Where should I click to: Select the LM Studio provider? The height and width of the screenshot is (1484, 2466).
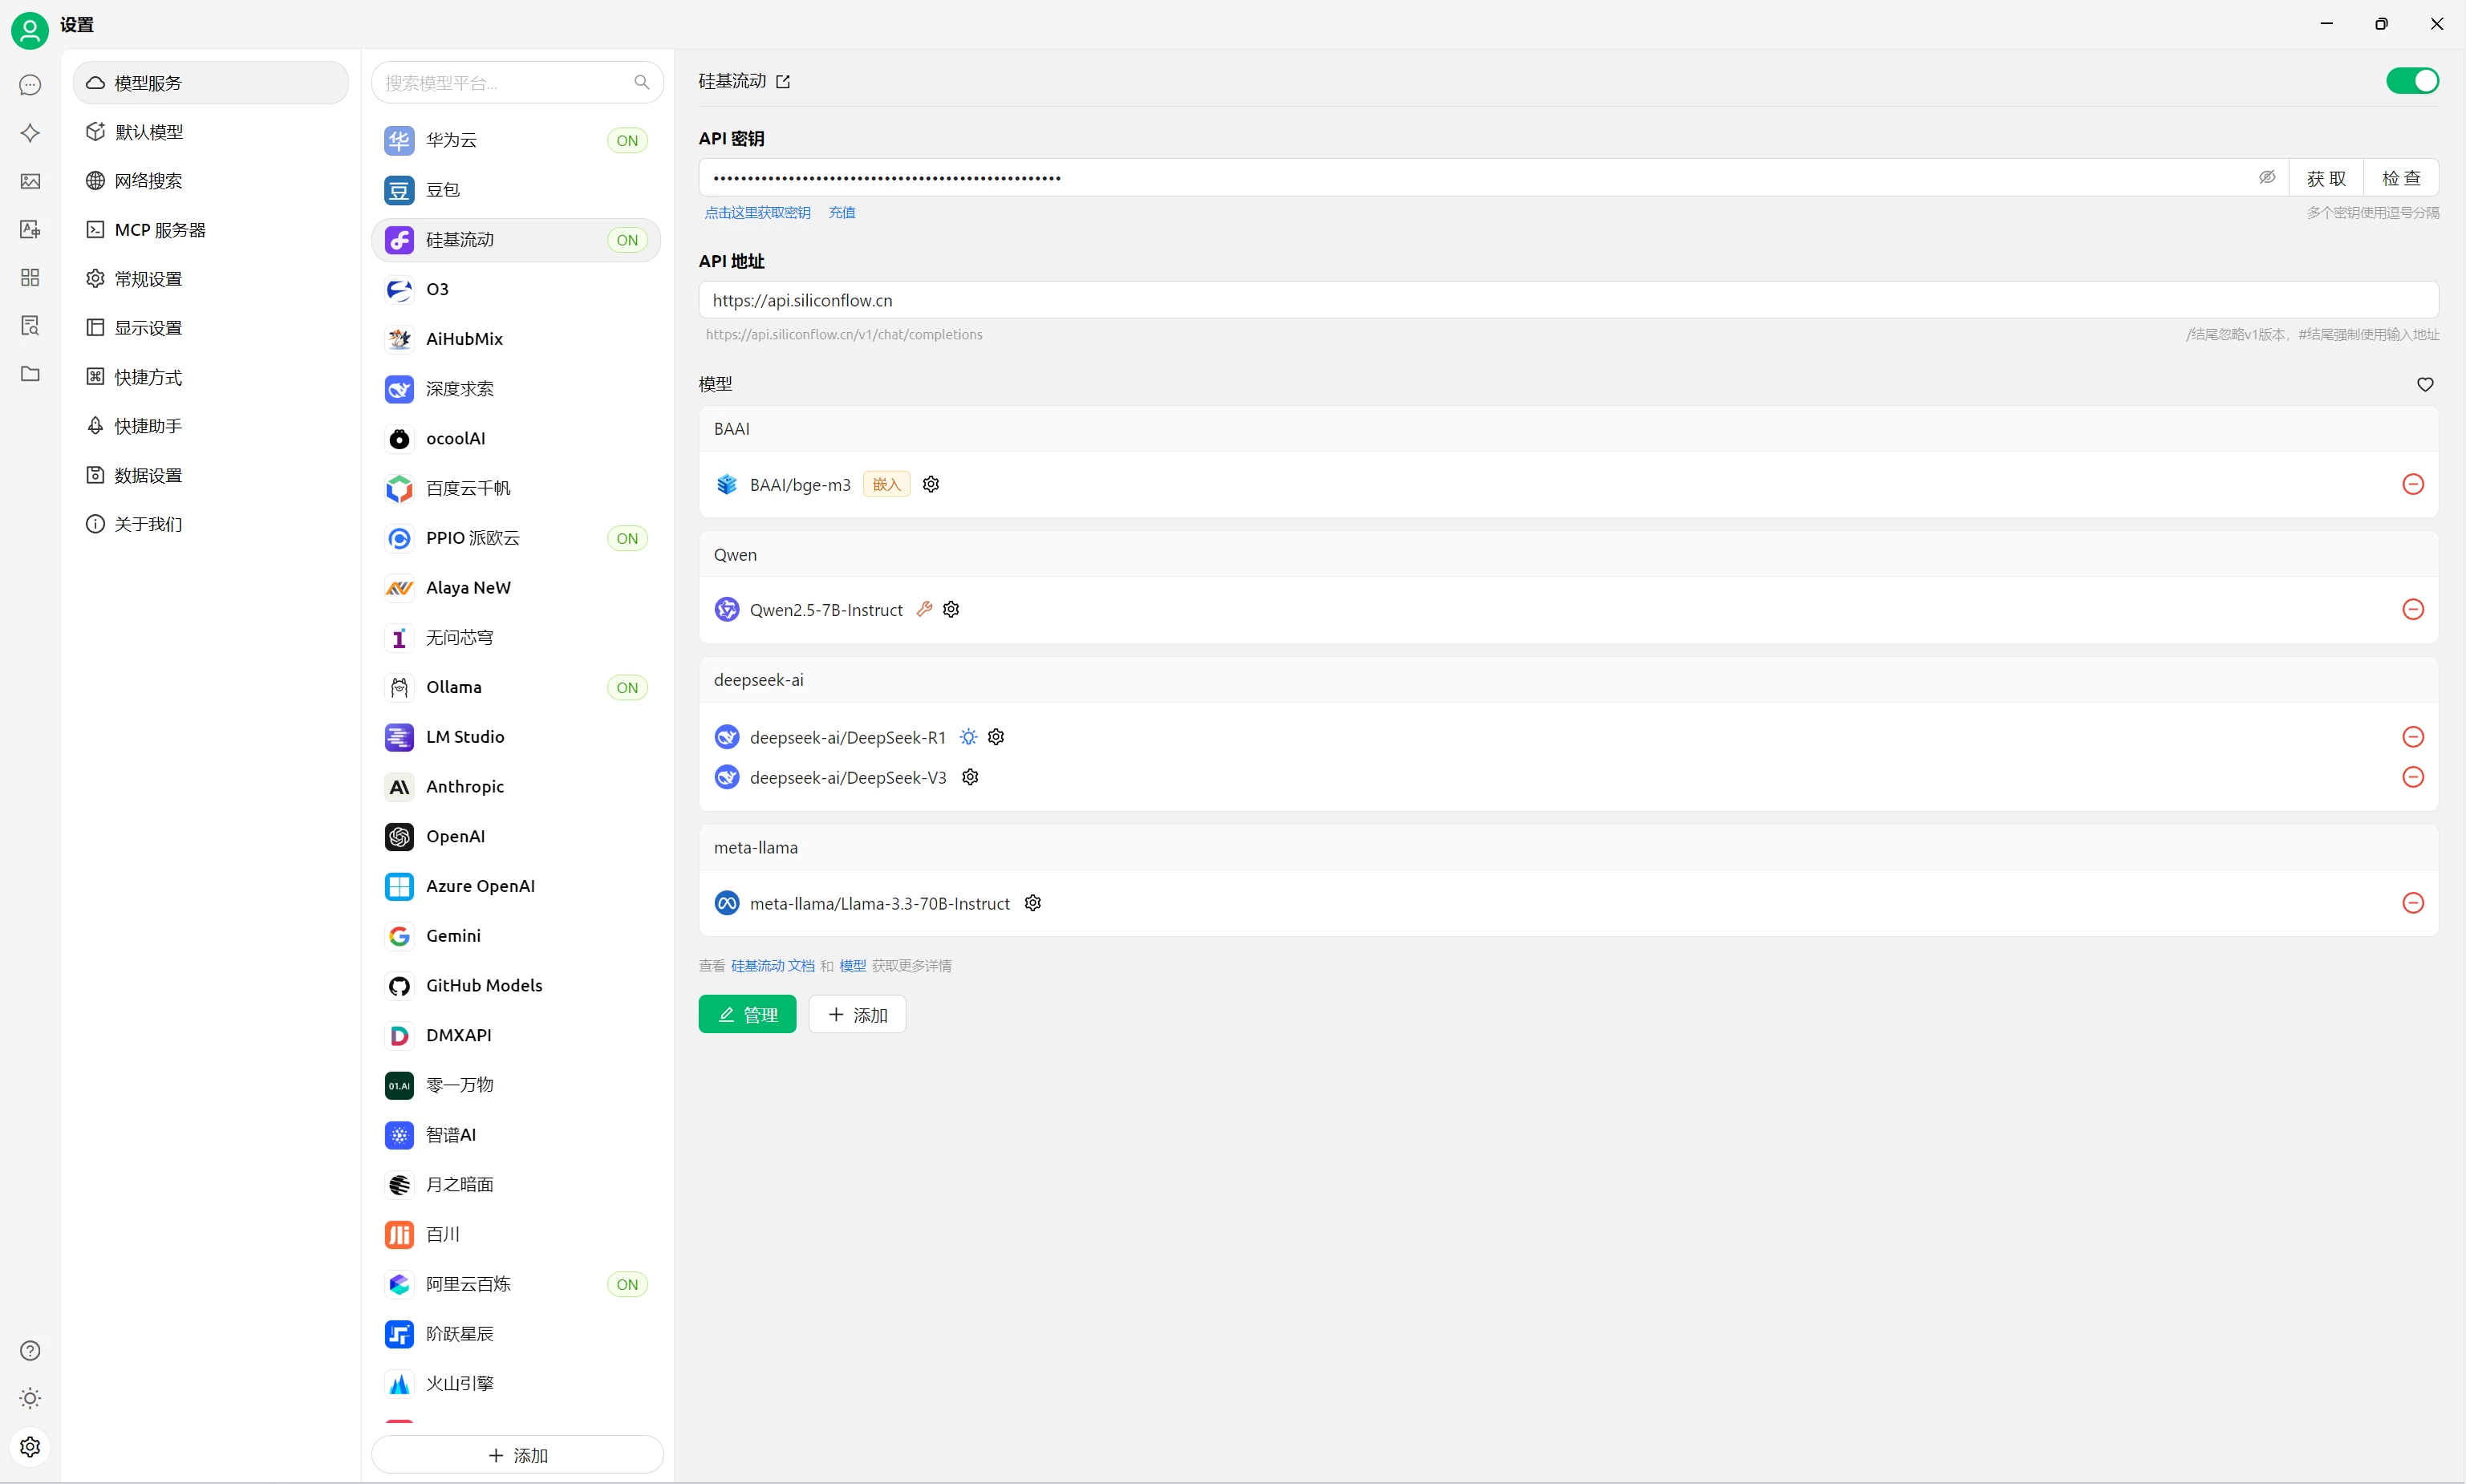[516, 737]
